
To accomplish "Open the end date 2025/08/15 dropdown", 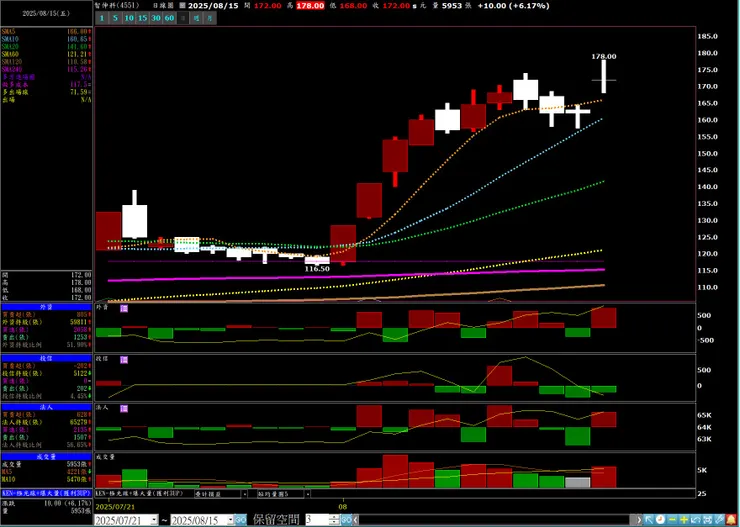I will pyautogui.click(x=231, y=520).
